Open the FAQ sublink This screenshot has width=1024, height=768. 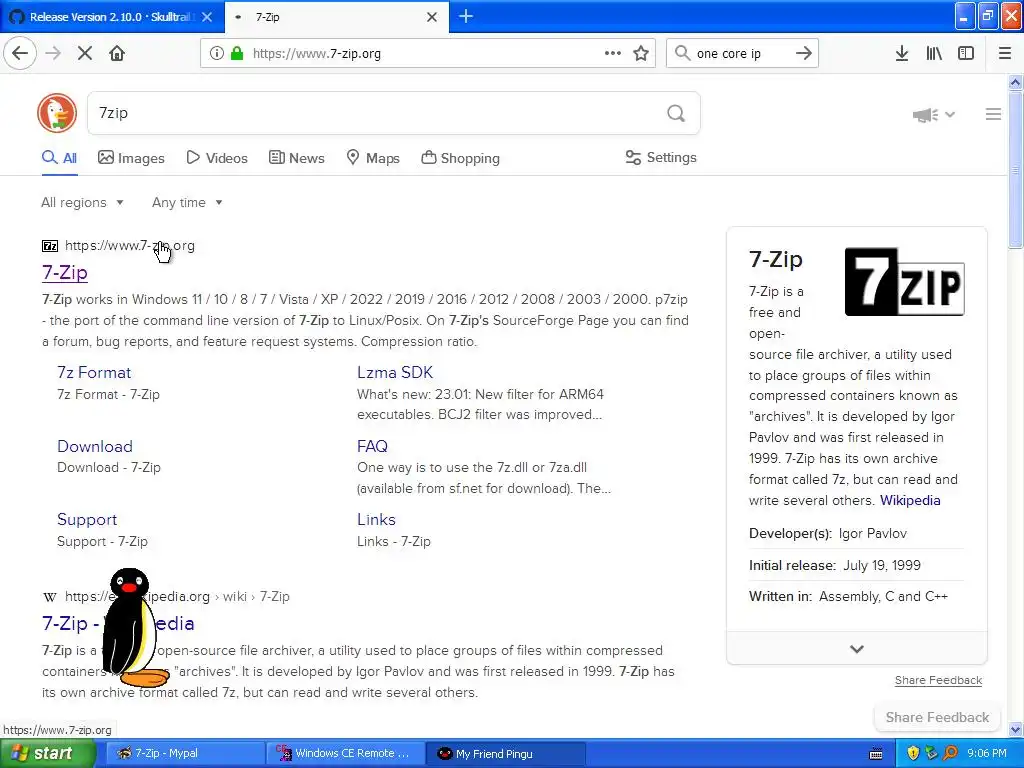point(372,446)
